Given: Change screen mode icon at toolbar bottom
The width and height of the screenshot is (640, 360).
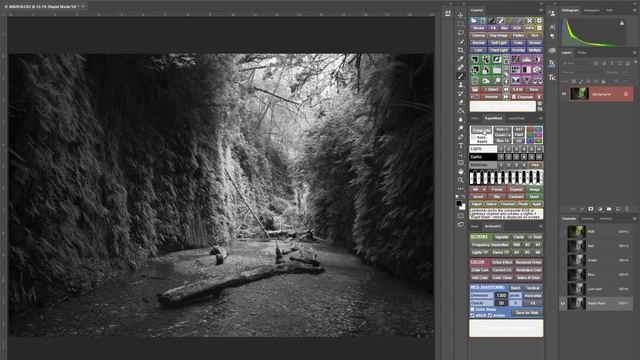Looking at the screenshot, I should tap(460, 224).
